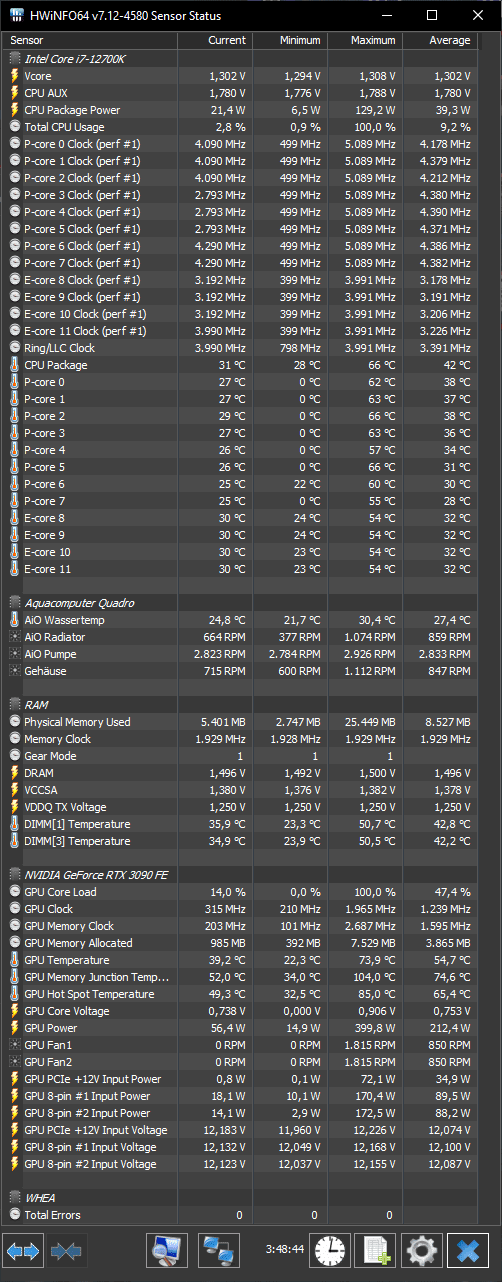Image resolution: width=502 pixels, height=1282 pixels.
Task: Click the collapse columns arrows button
Action: [x=66, y=1250]
